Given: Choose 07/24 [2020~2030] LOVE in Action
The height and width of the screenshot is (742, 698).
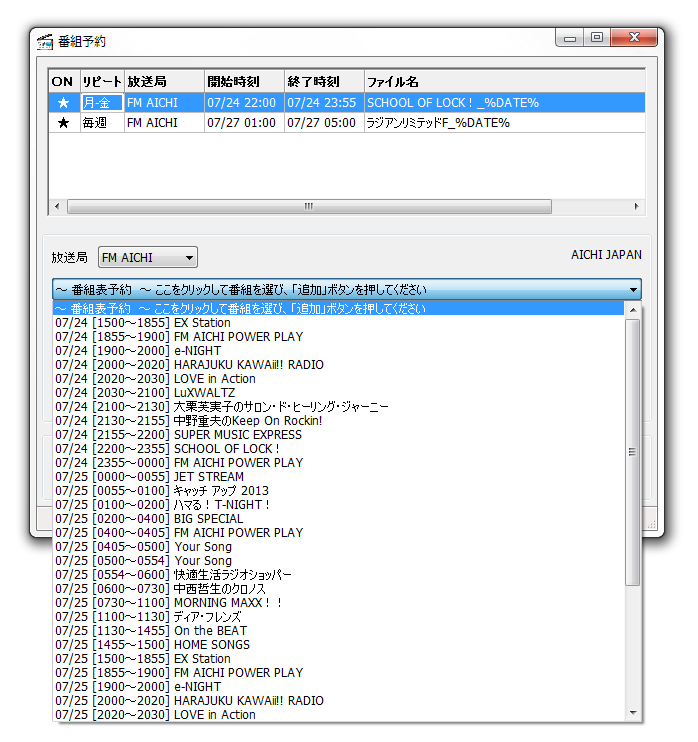Looking at the screenshot, I should (338, 379).
